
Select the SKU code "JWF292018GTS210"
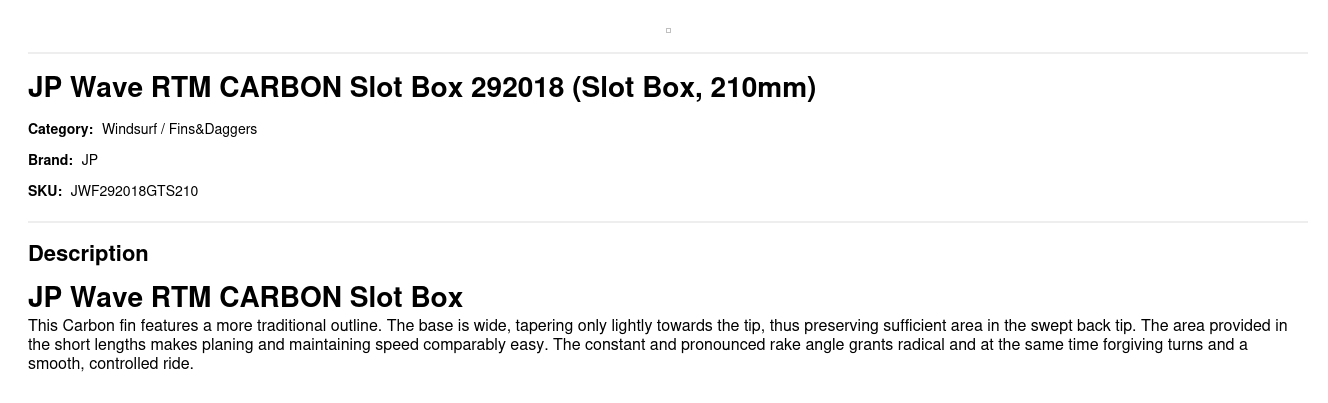(x=134, y=191)
